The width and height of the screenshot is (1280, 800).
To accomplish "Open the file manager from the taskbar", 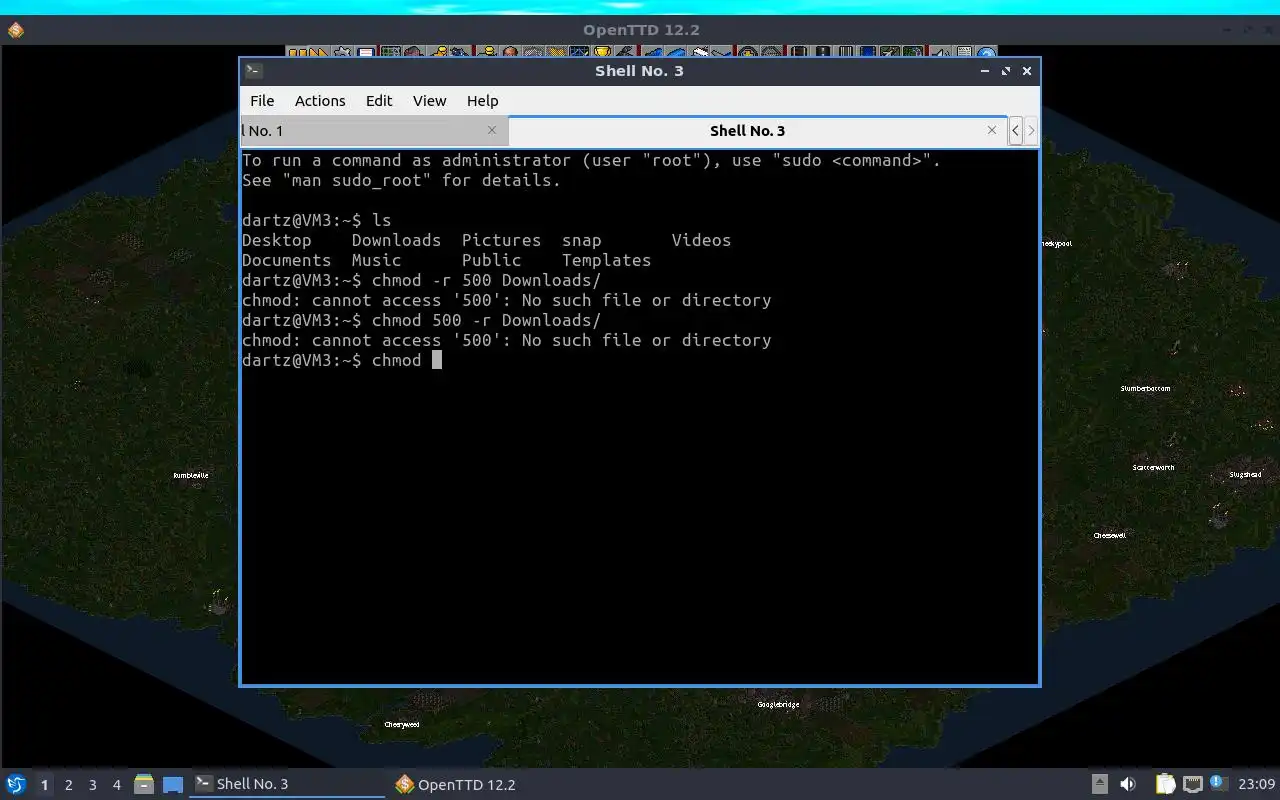I will click(x=144, y=785).
